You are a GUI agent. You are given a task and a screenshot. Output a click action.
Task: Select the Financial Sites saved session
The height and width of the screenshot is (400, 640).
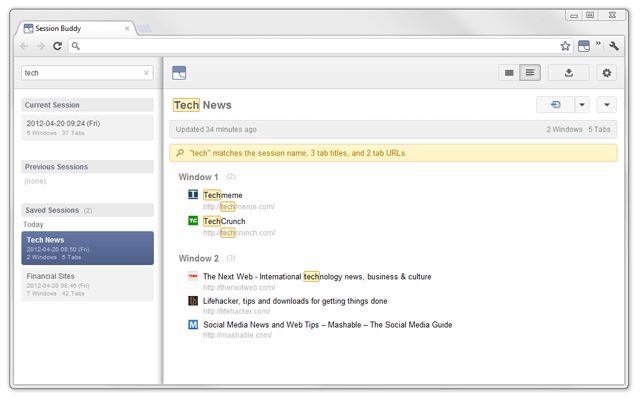coord(87,284)
